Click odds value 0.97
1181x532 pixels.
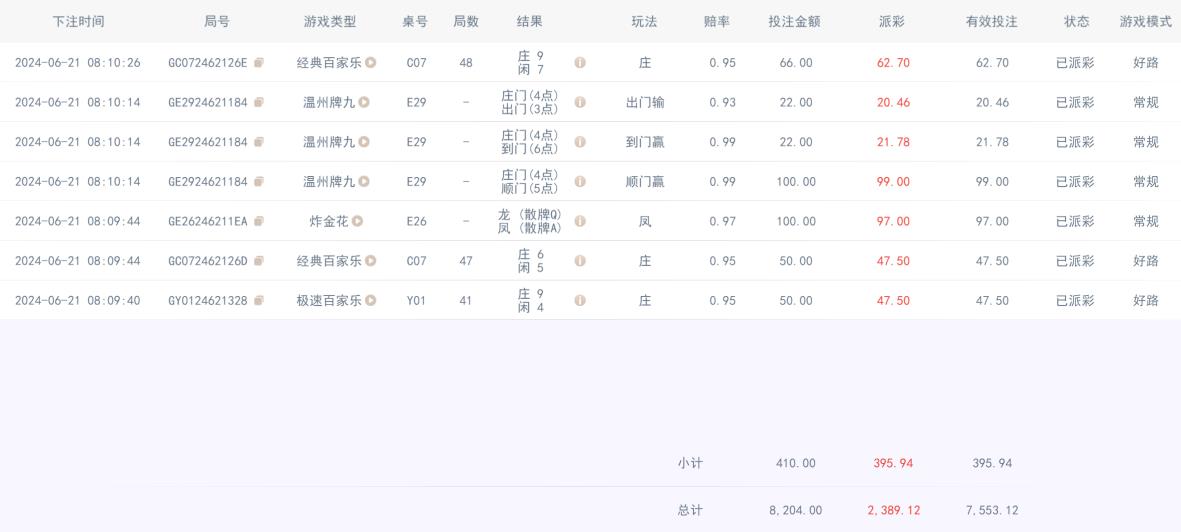722,221
